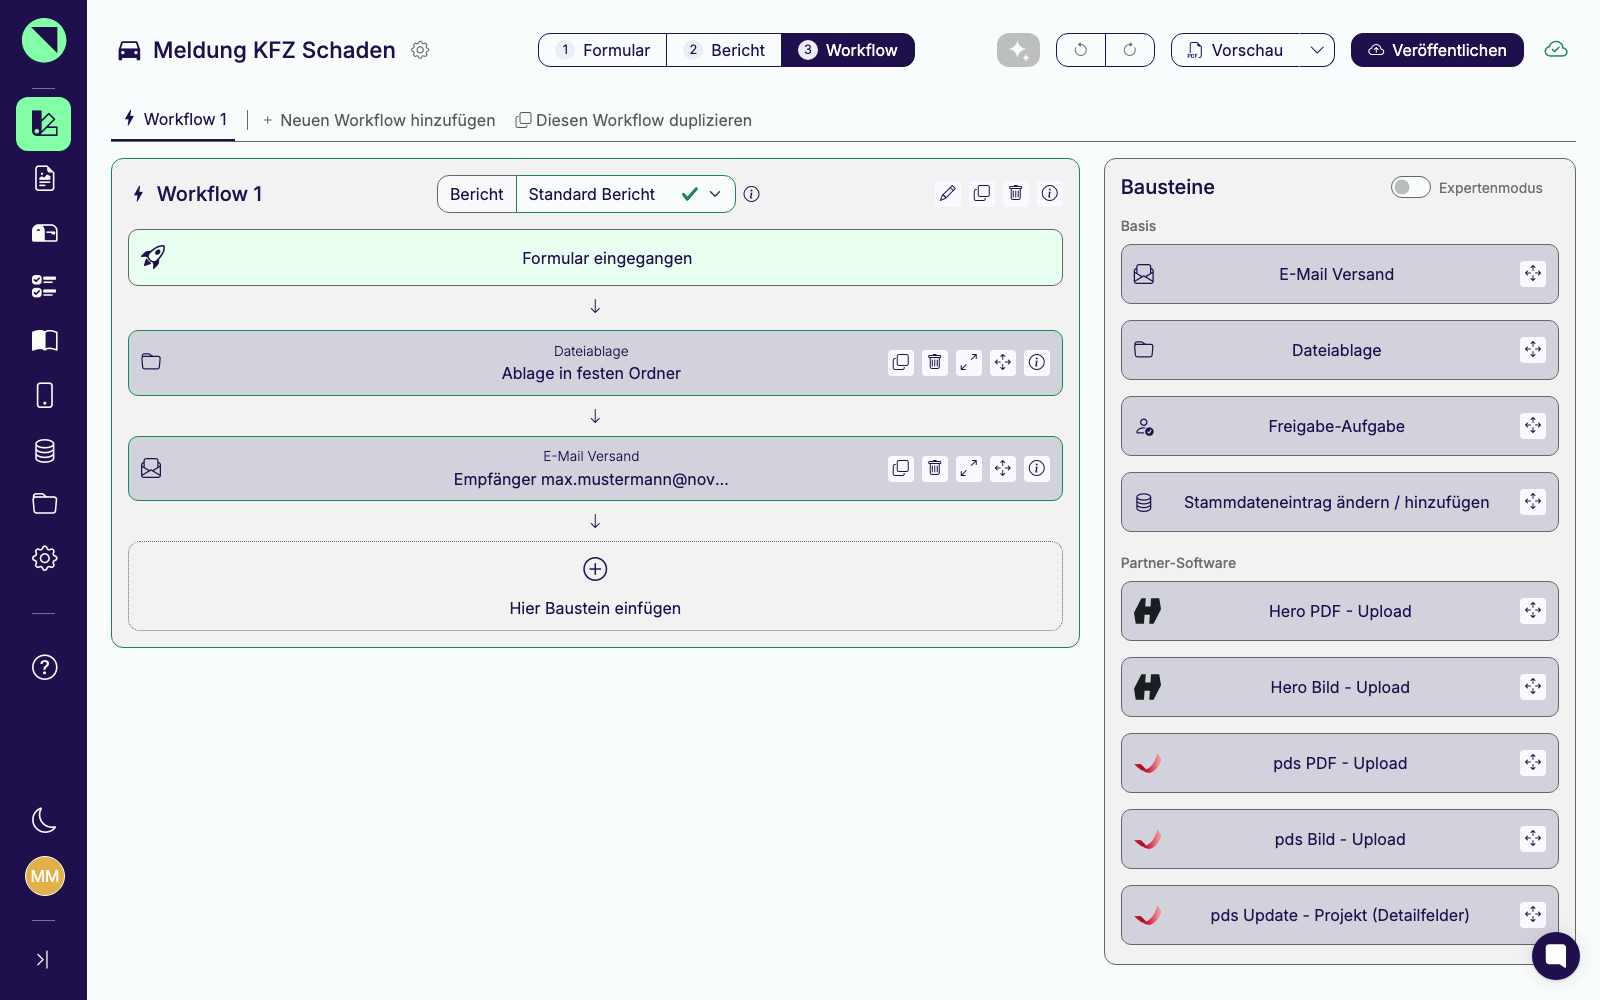The height and width of the screenshot is (1000, 1600).
Task: Open the Standard Bericht dropdown
Action: (626, 194)
